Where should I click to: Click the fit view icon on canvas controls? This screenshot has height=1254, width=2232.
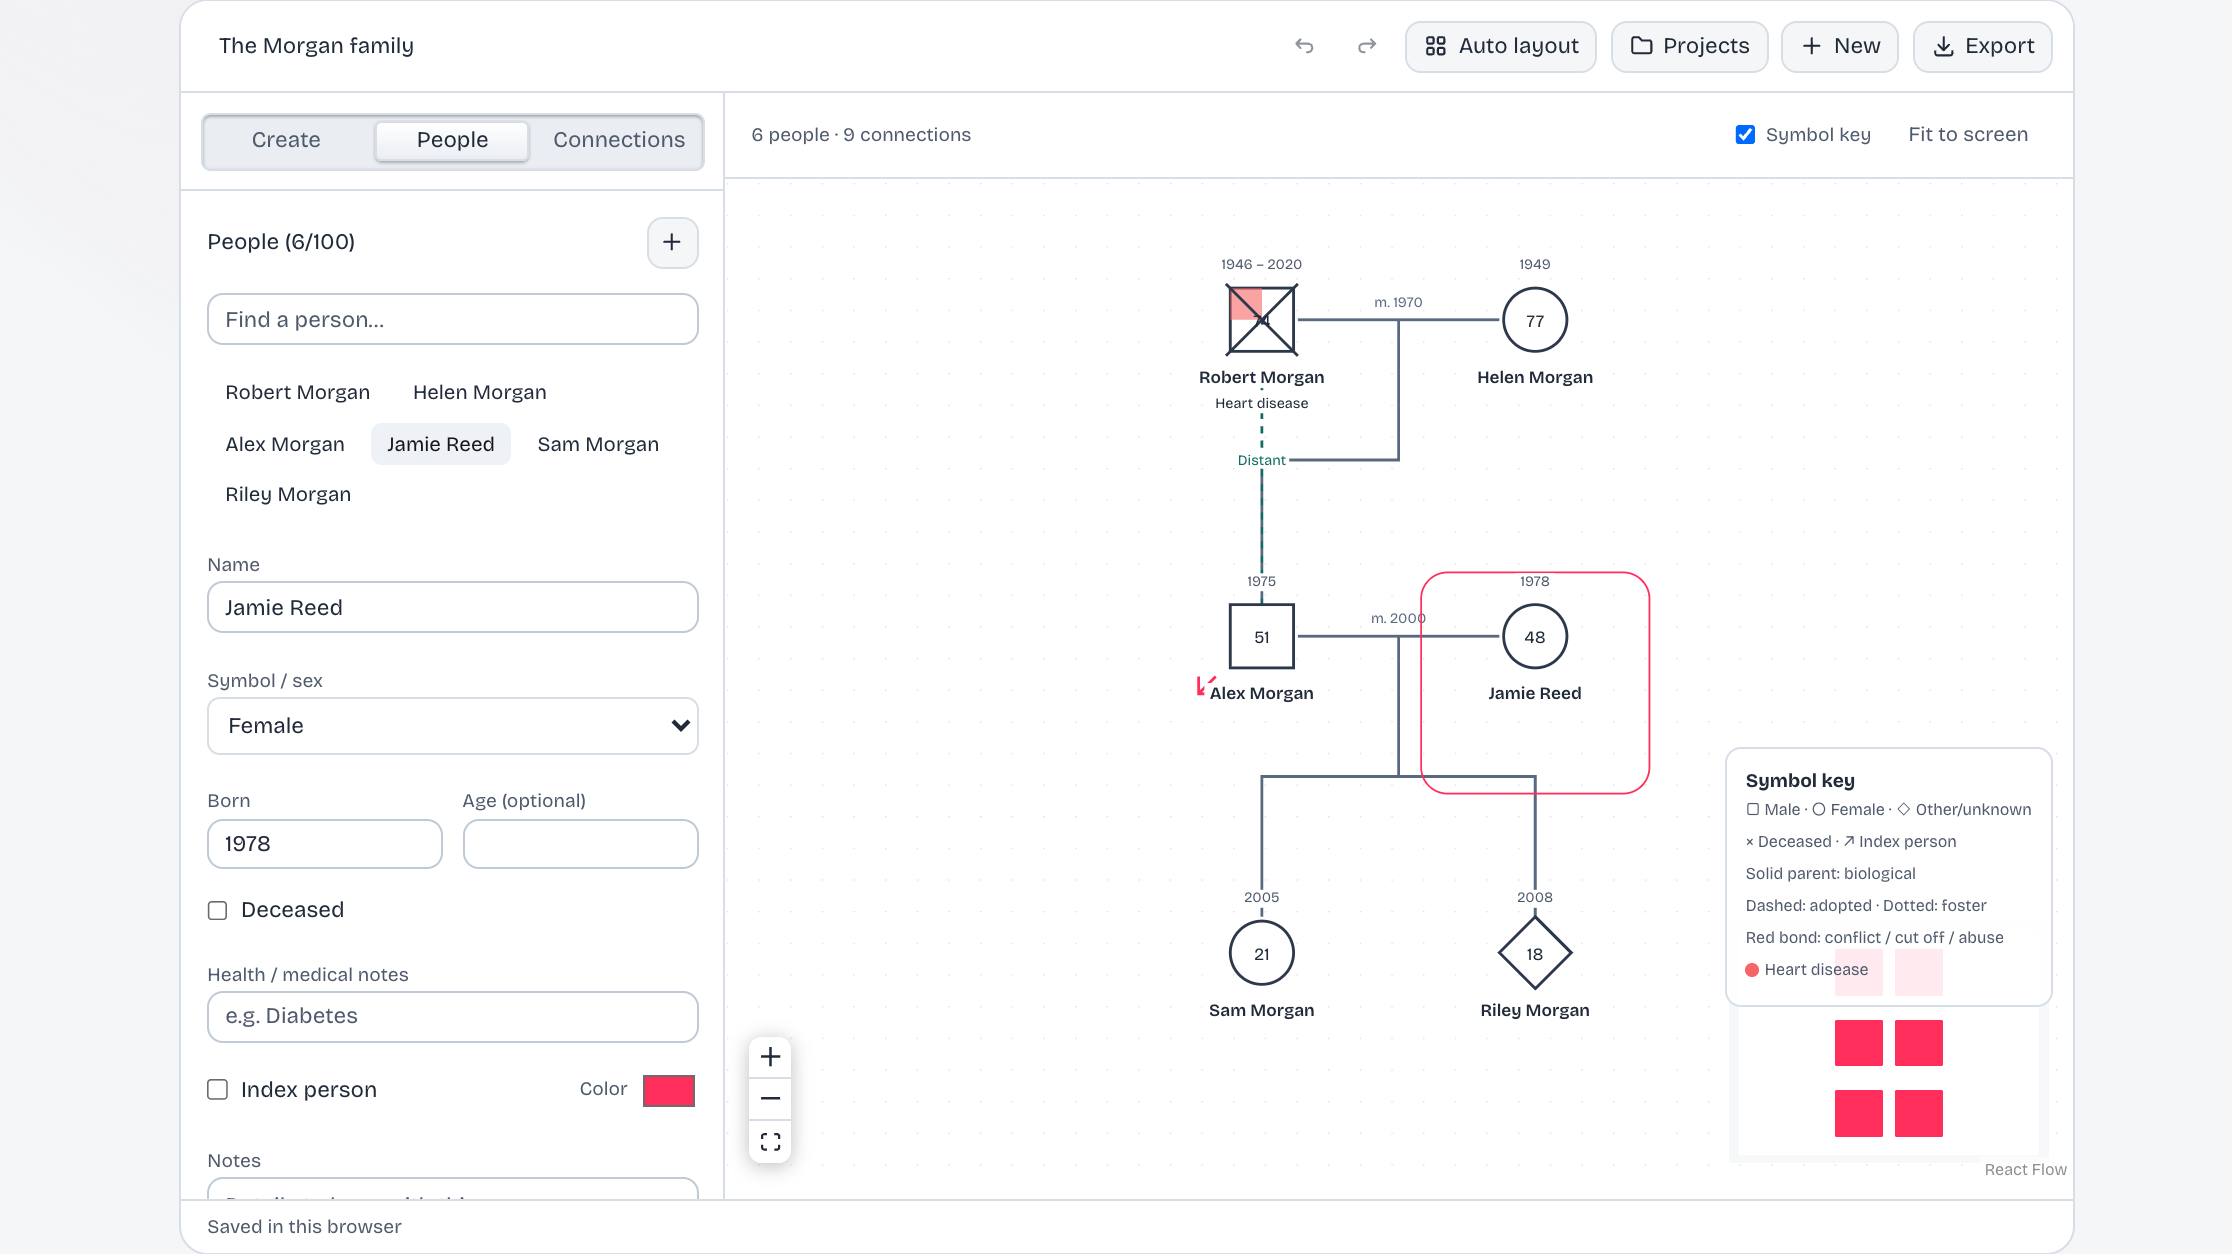(x=770, y=1141)
